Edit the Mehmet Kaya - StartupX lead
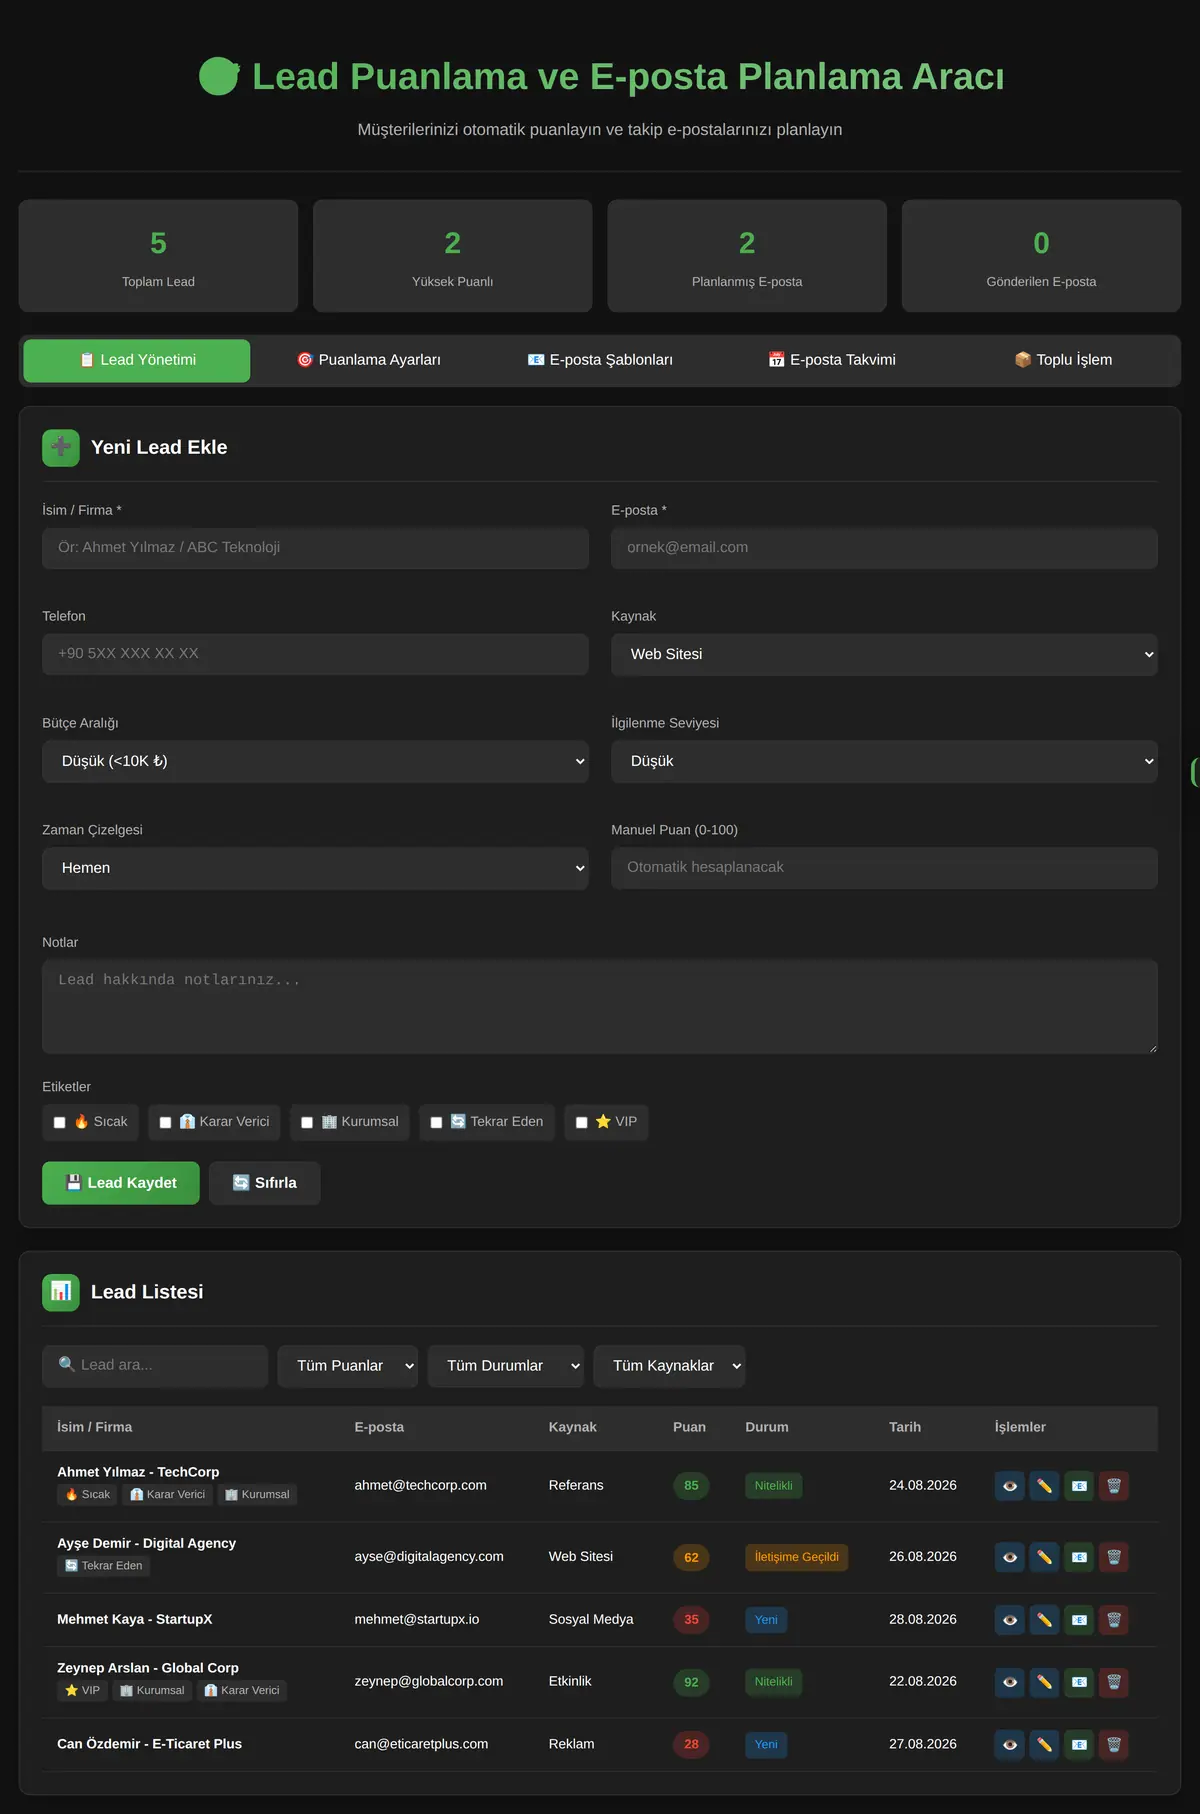This screenshot has width=1200, height=1814. click(x=1044, y=1620)
